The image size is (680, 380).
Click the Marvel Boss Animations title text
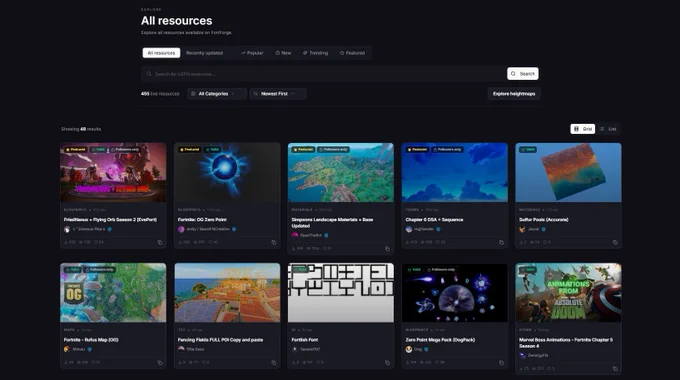click(566, 343)
